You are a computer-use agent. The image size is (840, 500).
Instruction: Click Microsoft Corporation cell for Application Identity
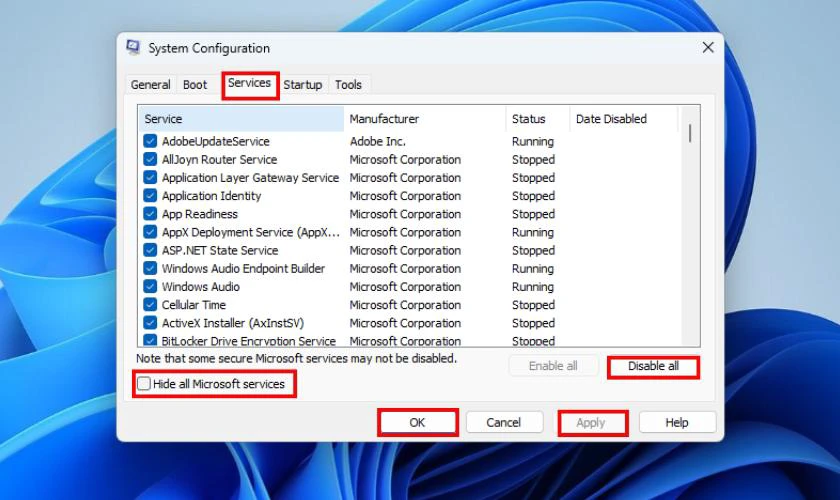point(405,196)
